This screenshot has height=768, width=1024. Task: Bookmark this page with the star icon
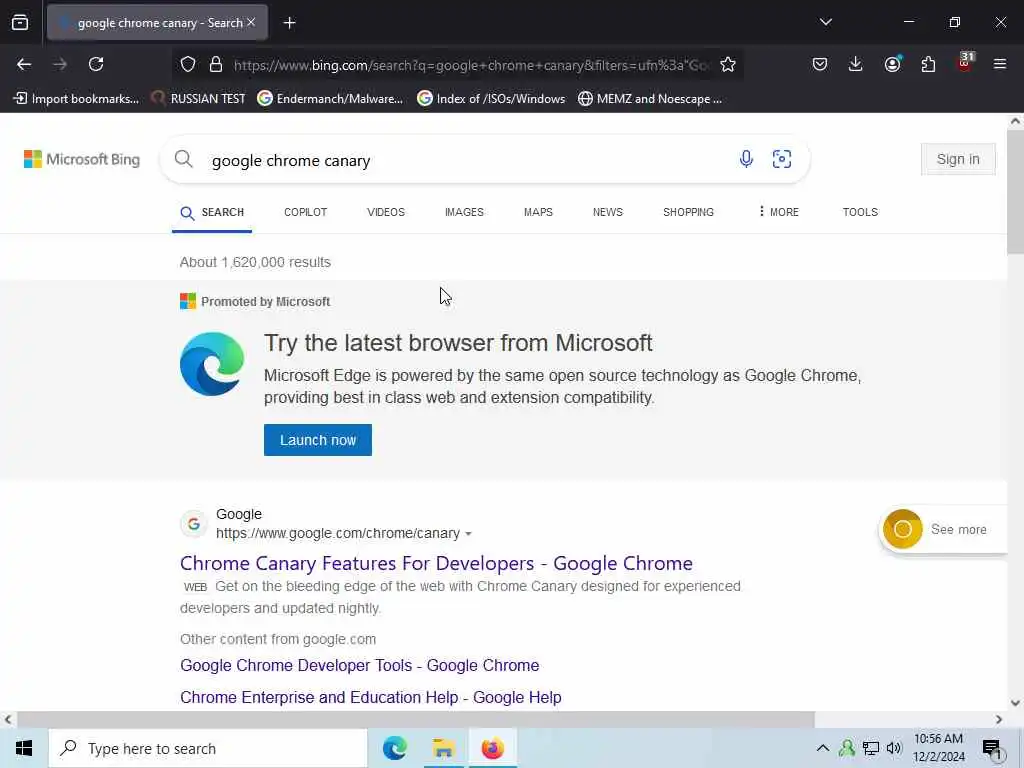(728, 64)
